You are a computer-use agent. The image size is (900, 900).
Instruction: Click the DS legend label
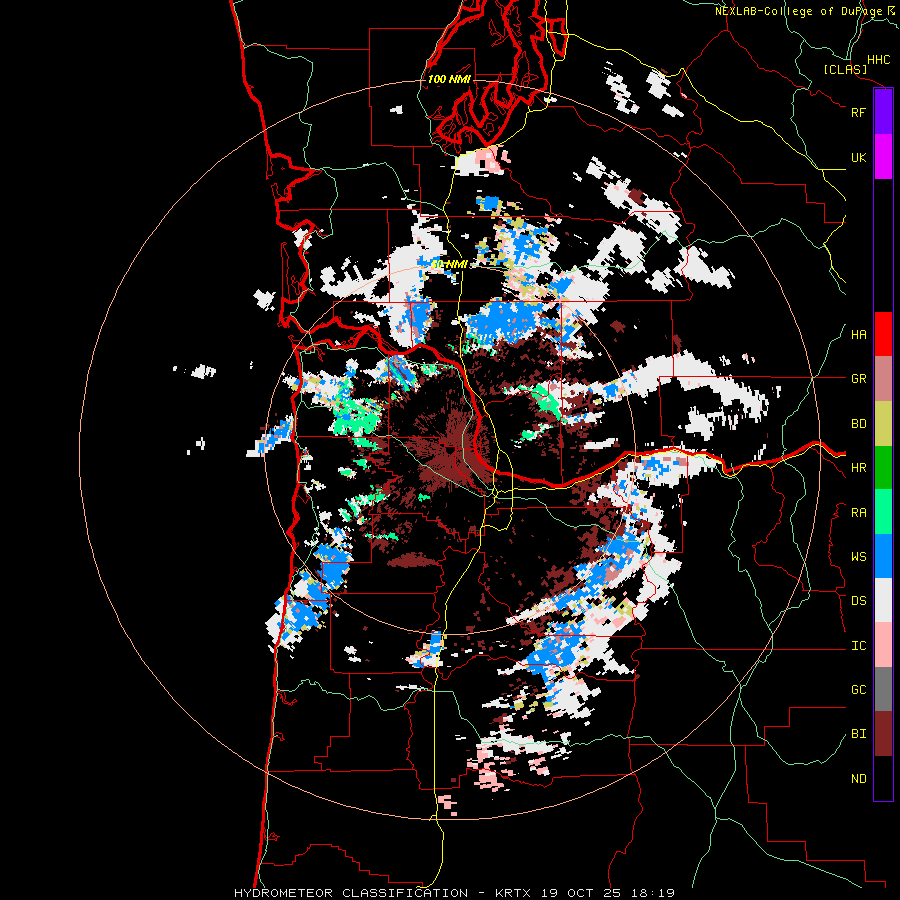[858, 601]
